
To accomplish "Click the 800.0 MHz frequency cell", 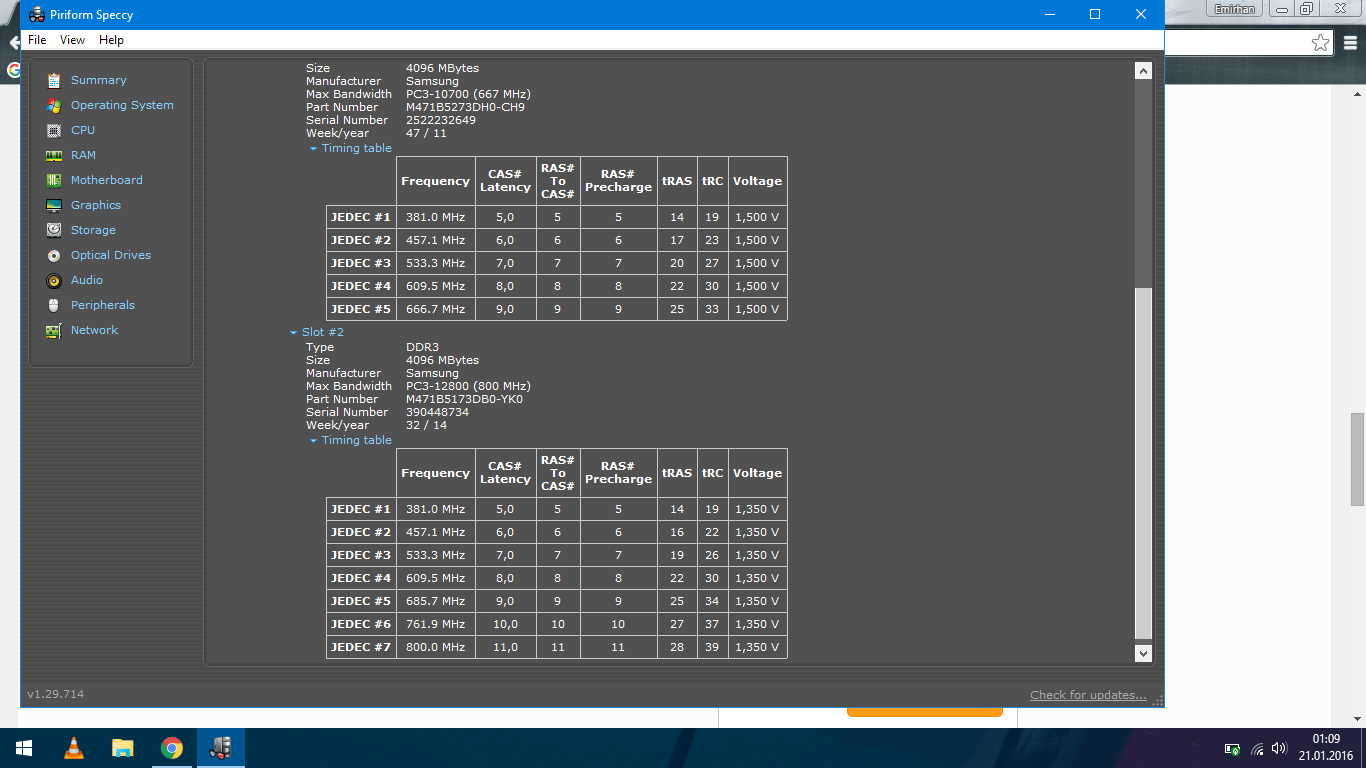I will click(435, 647).
